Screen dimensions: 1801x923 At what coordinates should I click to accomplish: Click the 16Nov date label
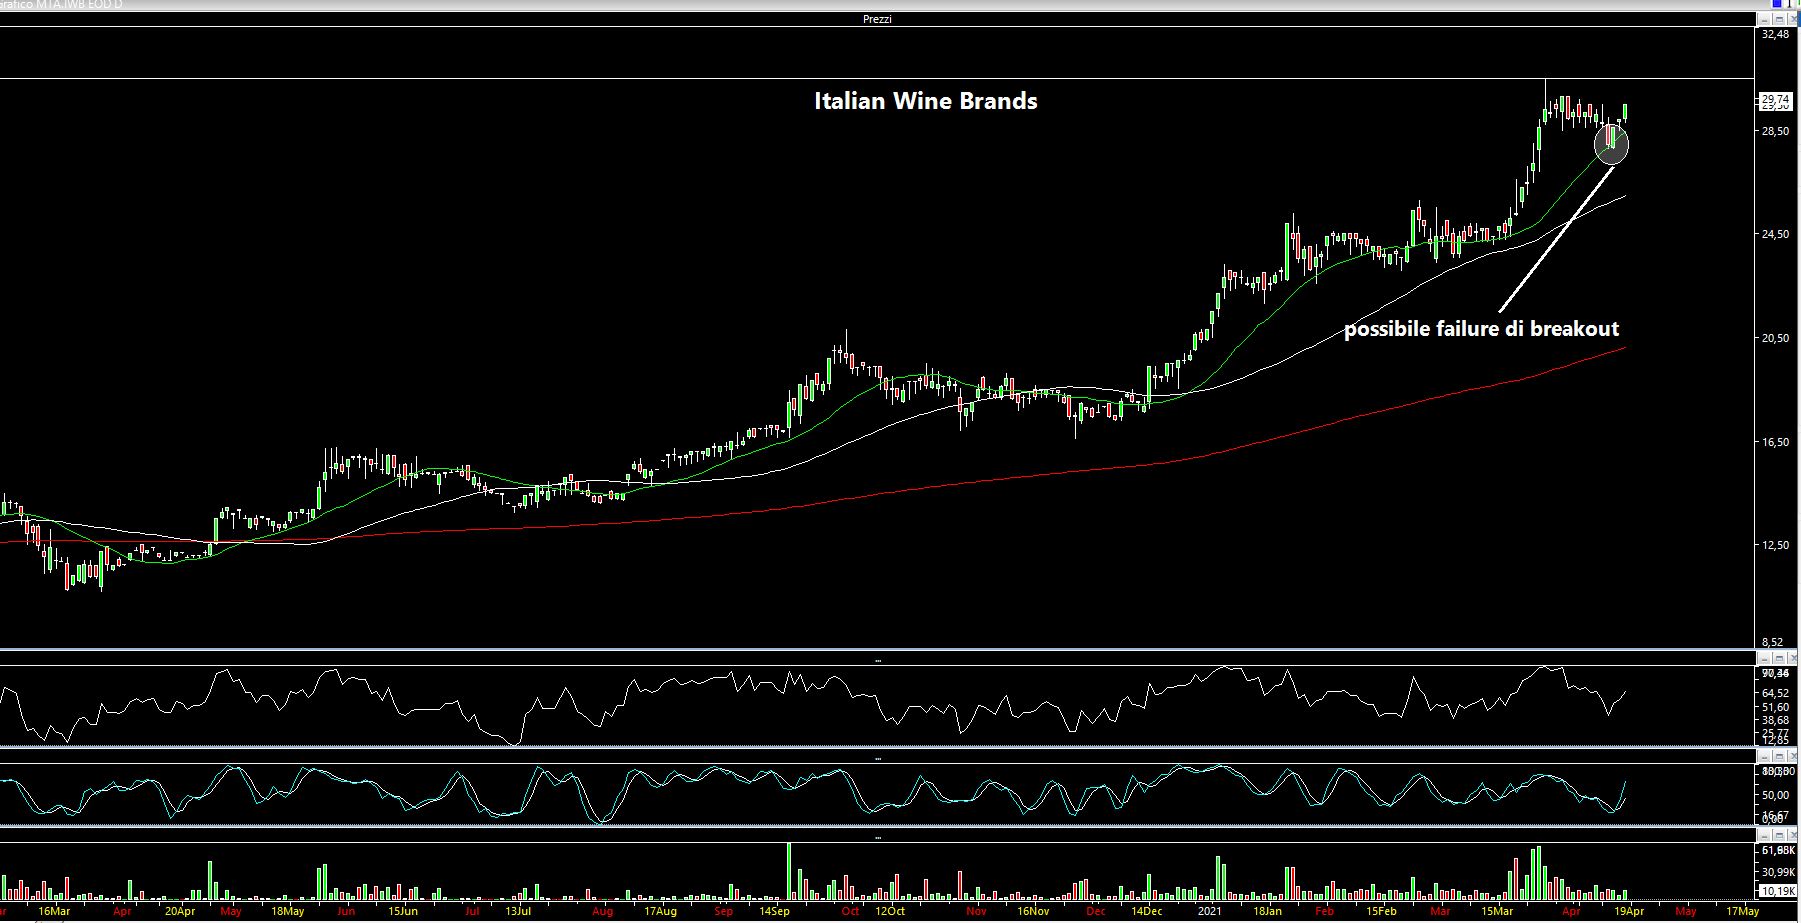click(1033, 912)
